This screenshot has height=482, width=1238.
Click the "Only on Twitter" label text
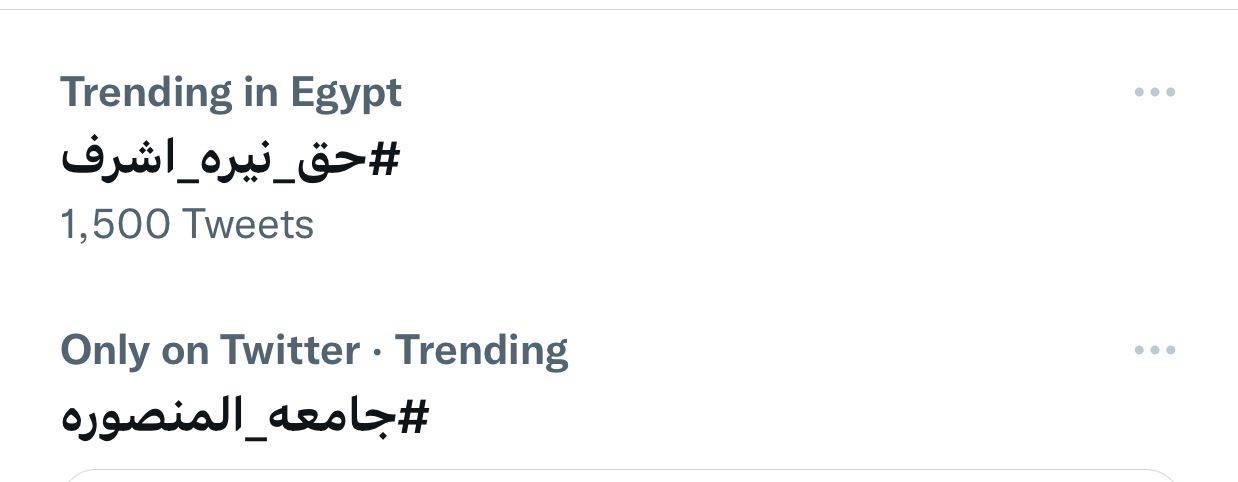pyautogui.click(x=210, y=351)
